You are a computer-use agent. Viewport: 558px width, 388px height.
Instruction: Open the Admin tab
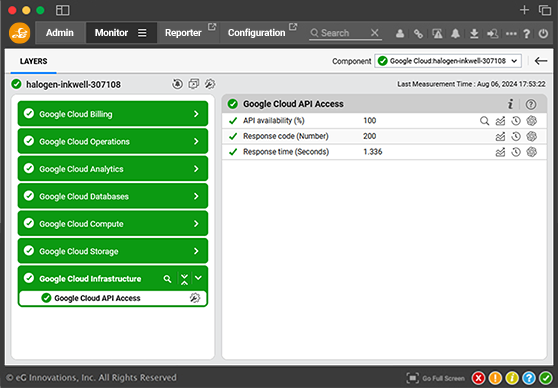(x=60, y=33)
